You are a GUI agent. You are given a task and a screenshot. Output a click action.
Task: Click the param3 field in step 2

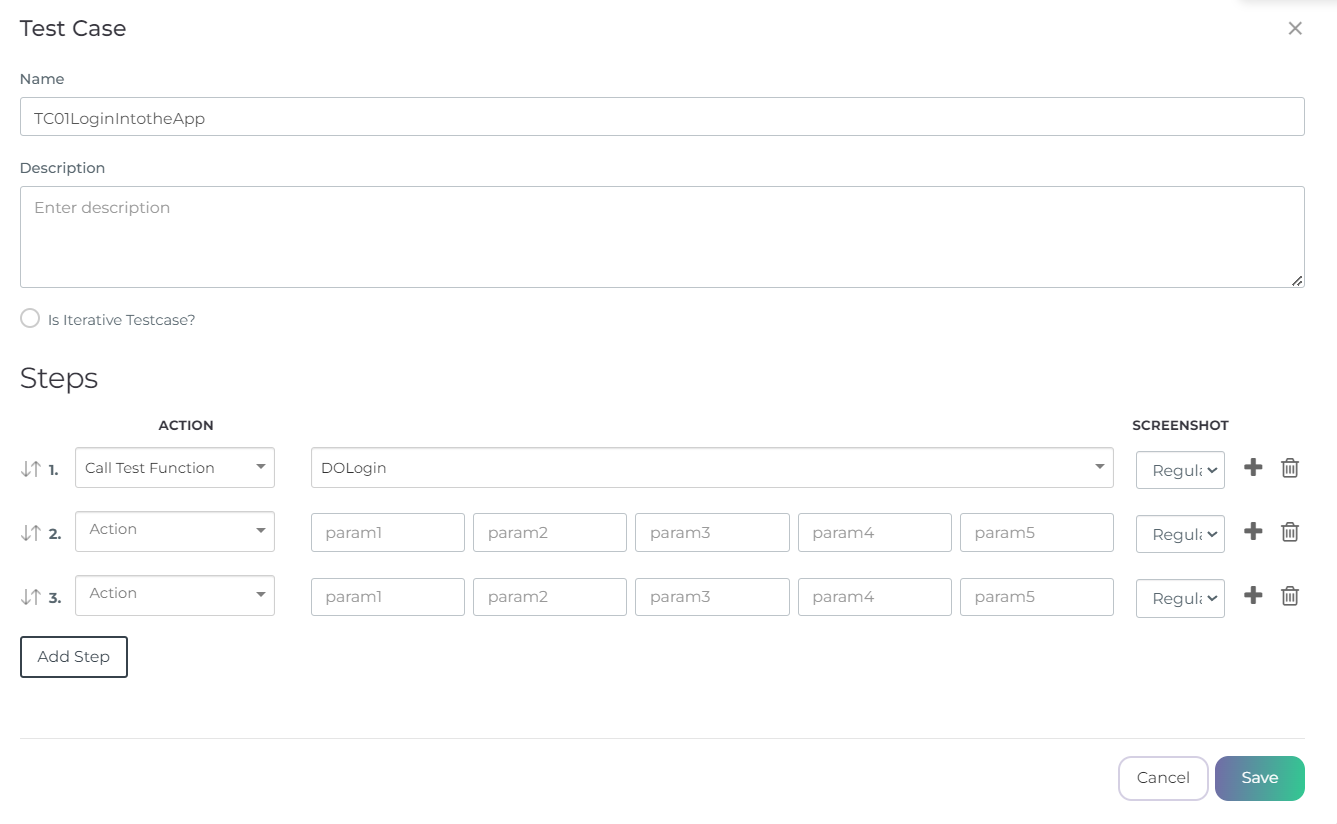(712, 532)
